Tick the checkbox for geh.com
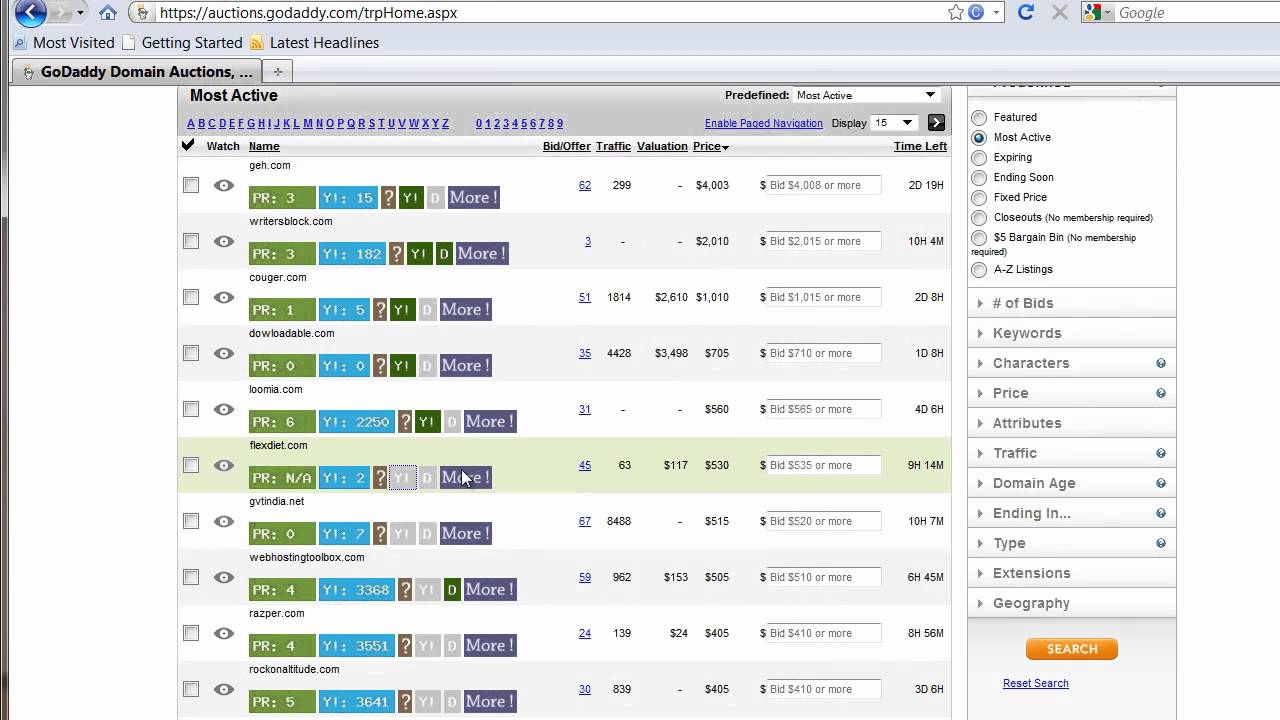Image resolution: width=1280 pixels, height=720 pixels. (x=191, y=185)
